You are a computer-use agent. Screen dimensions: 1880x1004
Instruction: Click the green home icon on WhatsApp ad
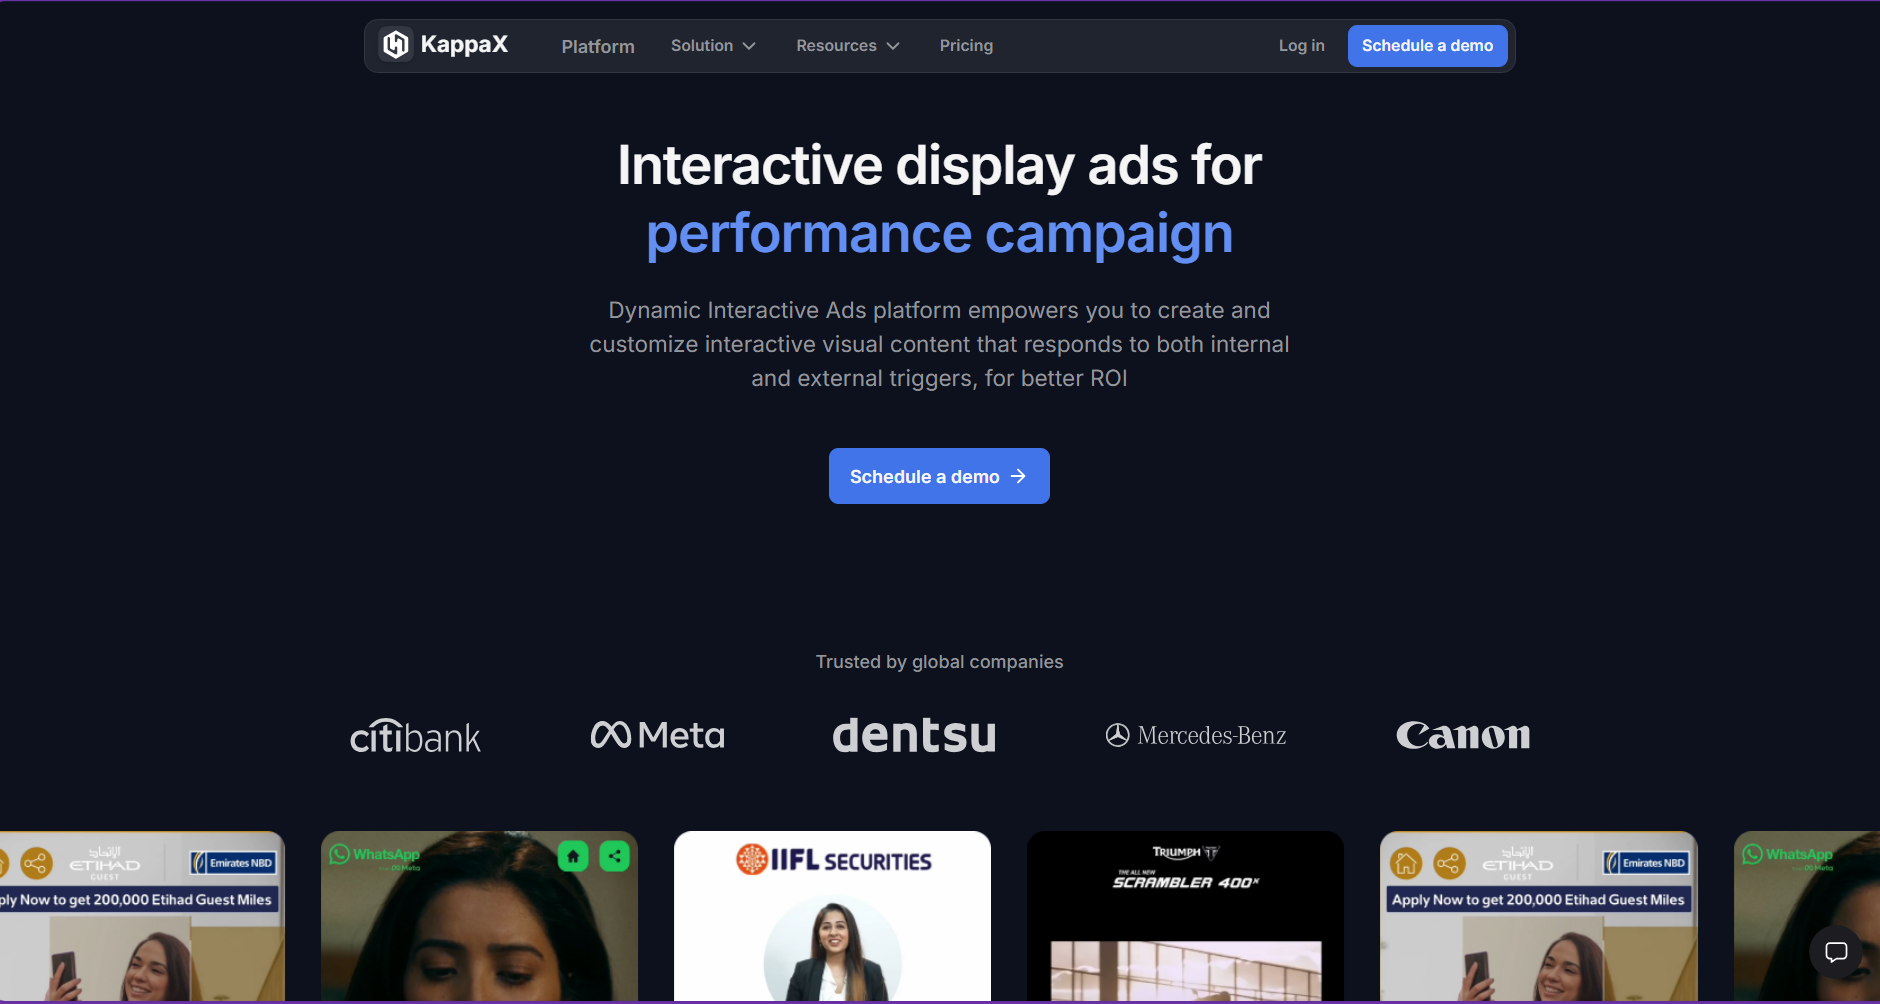573,856
